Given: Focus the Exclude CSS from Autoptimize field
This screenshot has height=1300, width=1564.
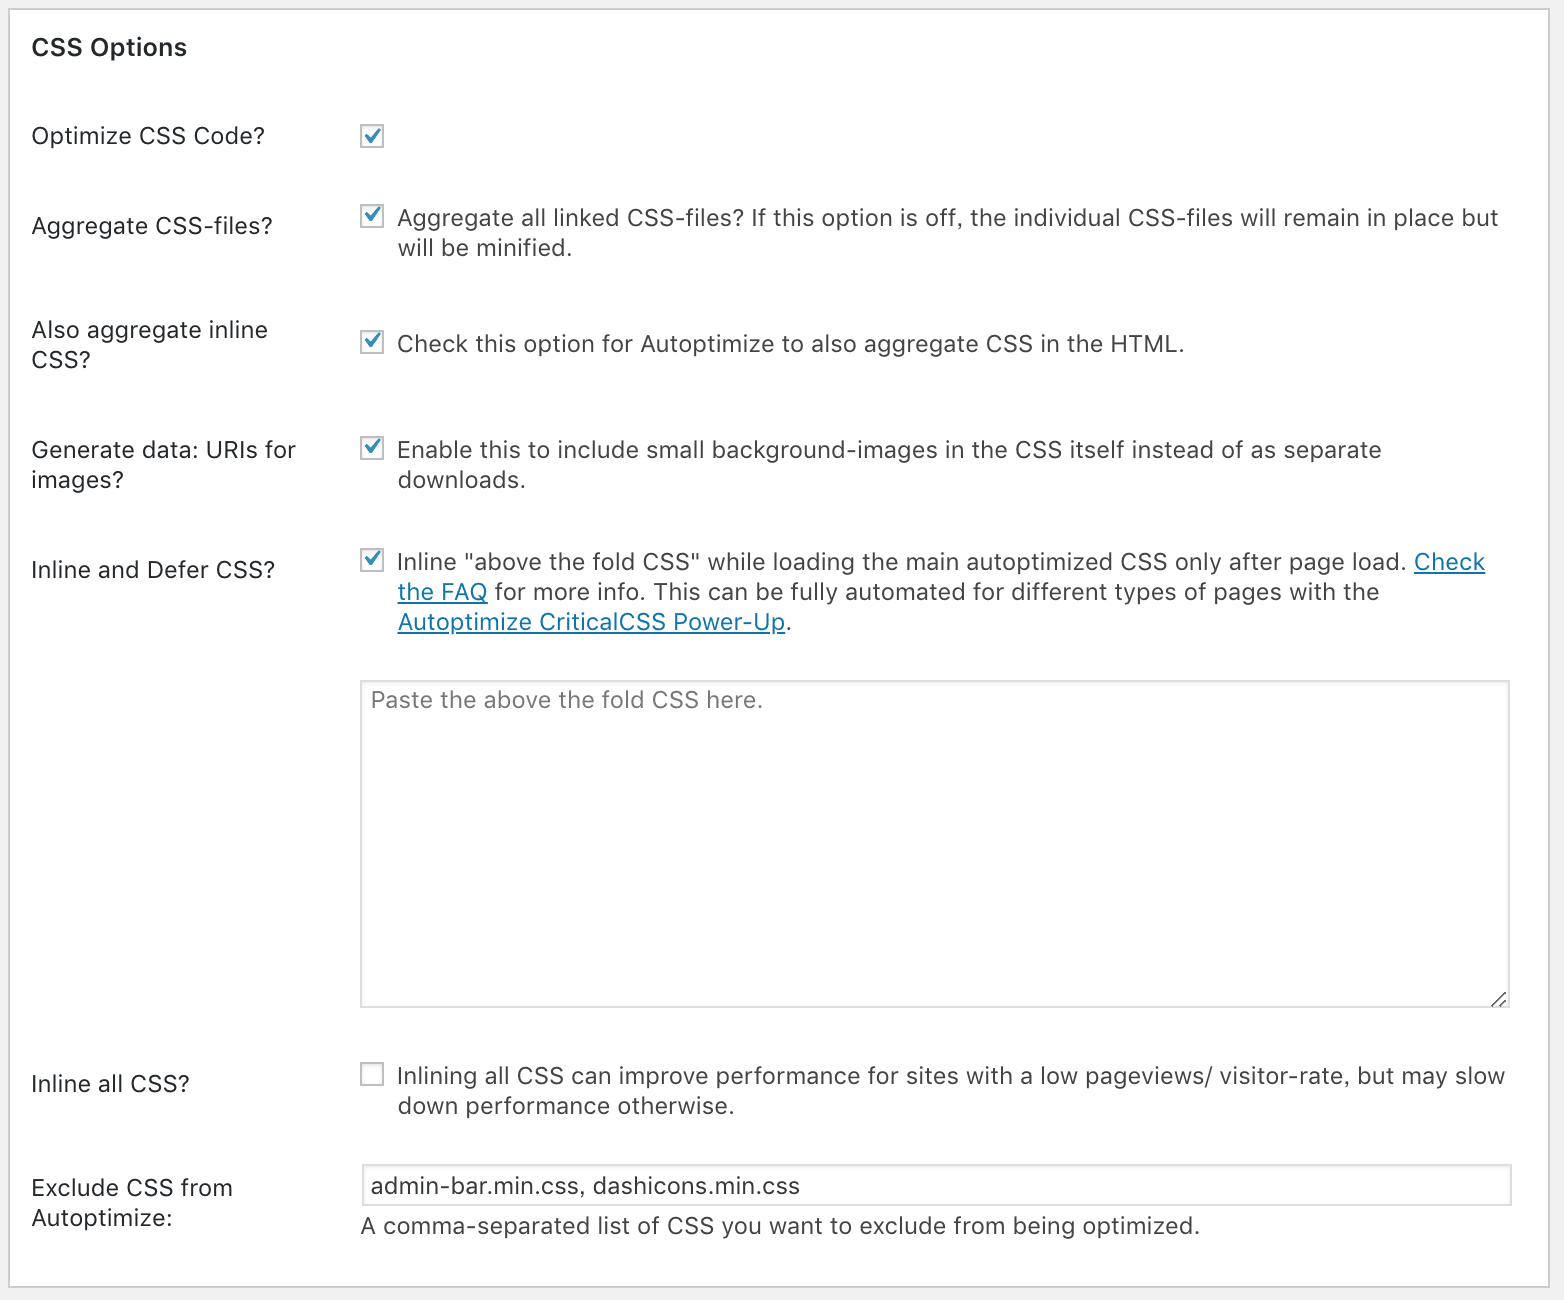Looking at the screenshot, I should click(x=934, y=1186).
